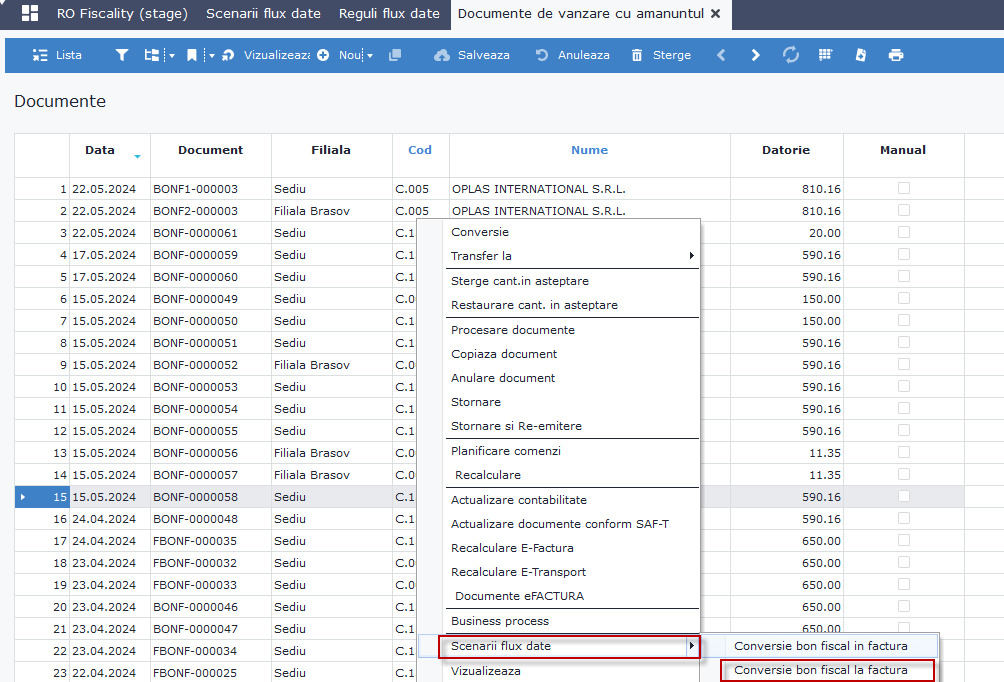Viewport: 1004px width, 682px height.
Task: Click the Salveaza button
Action: 472,55
